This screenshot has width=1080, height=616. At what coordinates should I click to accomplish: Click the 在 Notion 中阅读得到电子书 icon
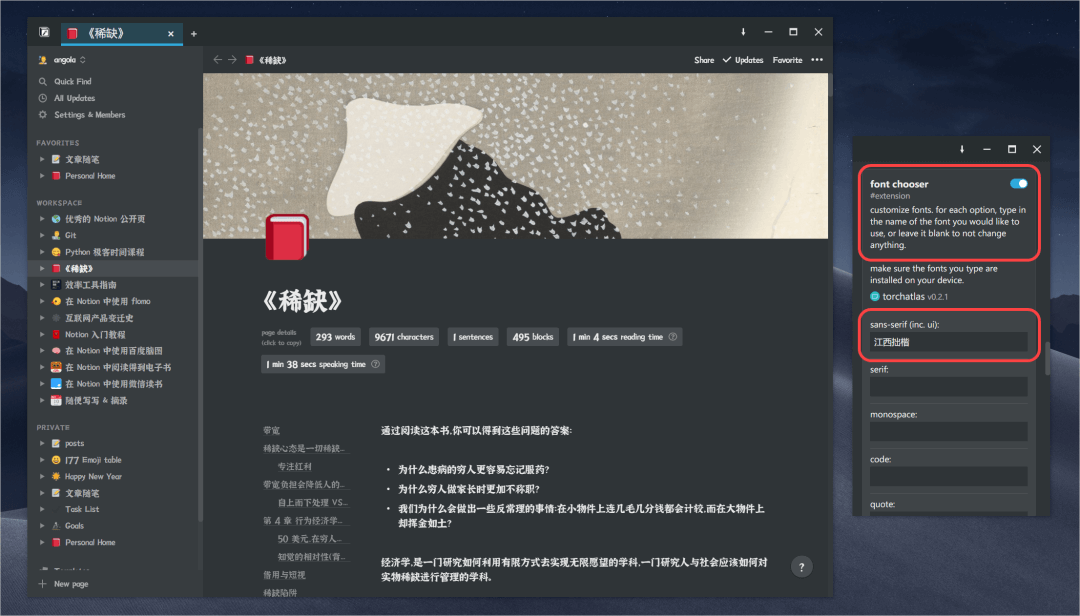click(56, 367)
